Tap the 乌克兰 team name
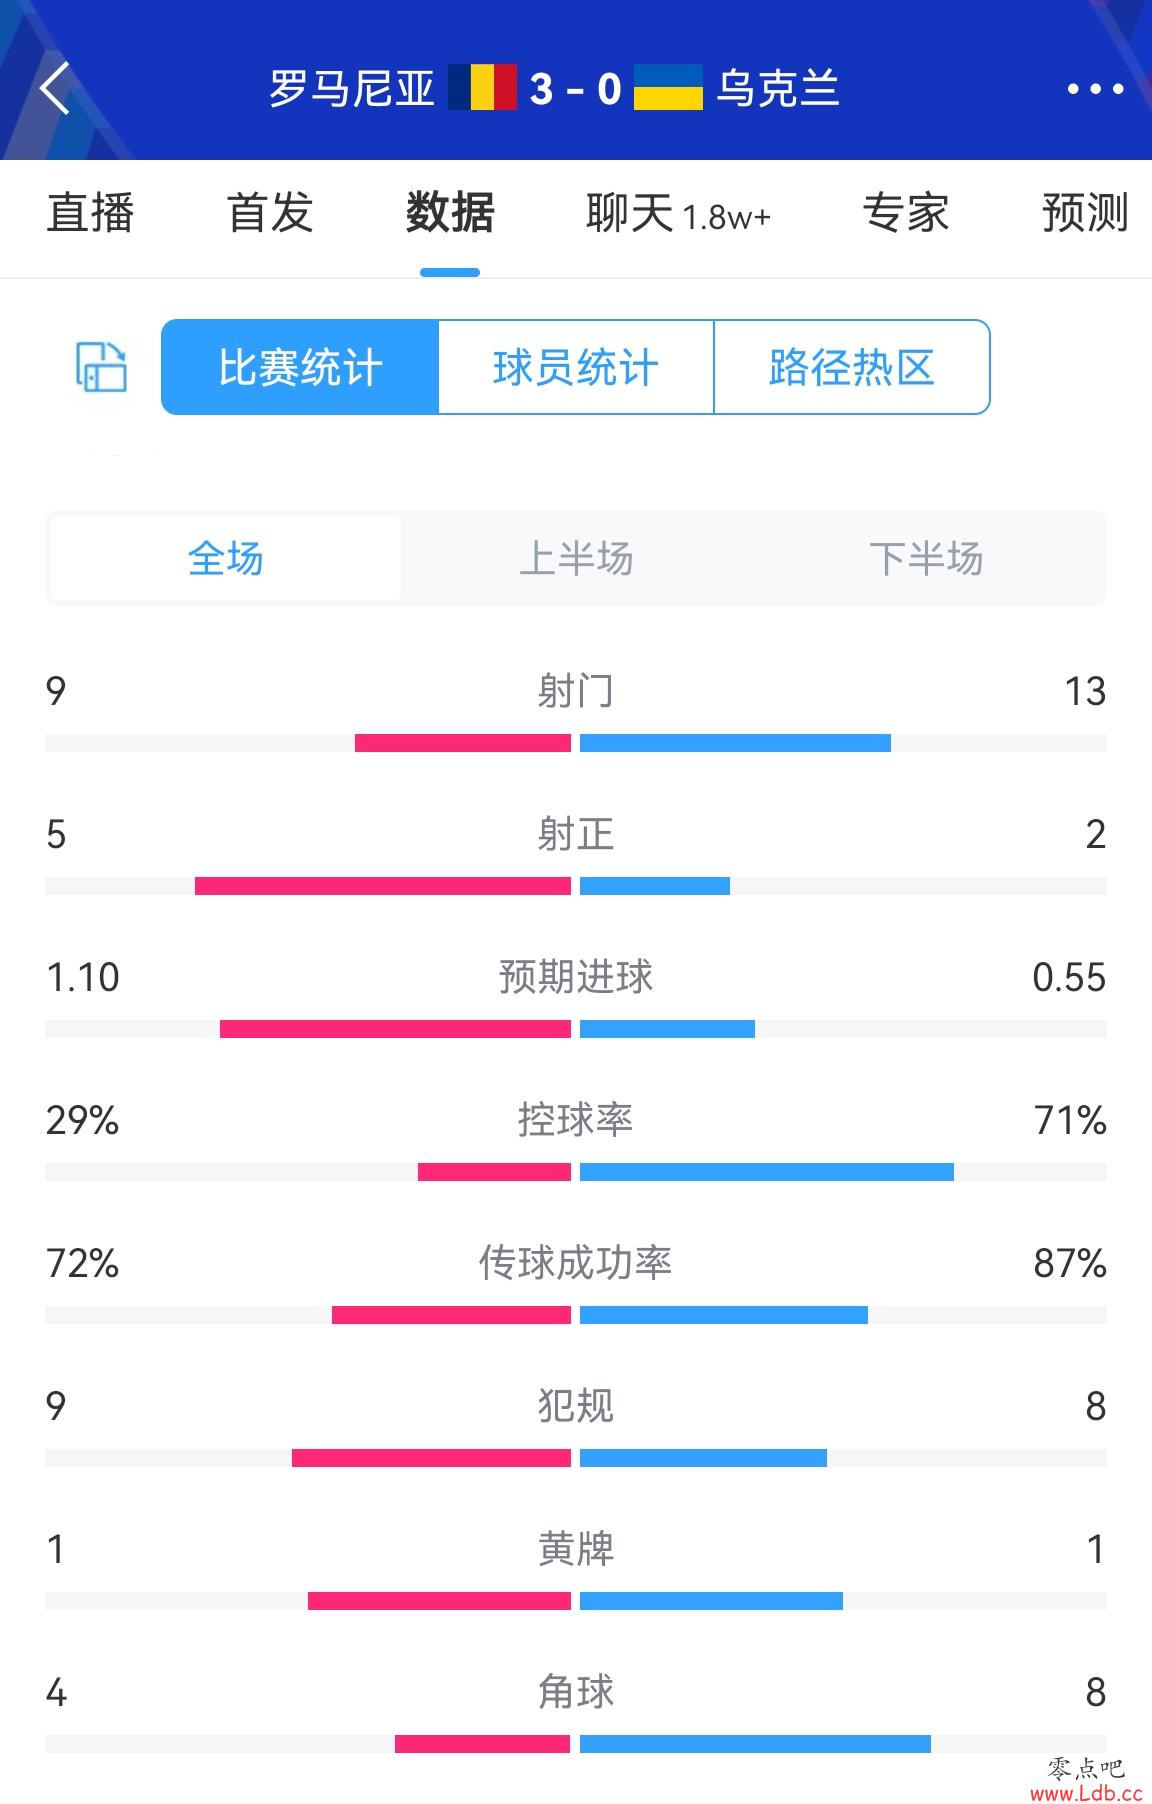The height and width of the screenshot is (1804, 1152). click(778, 88)
